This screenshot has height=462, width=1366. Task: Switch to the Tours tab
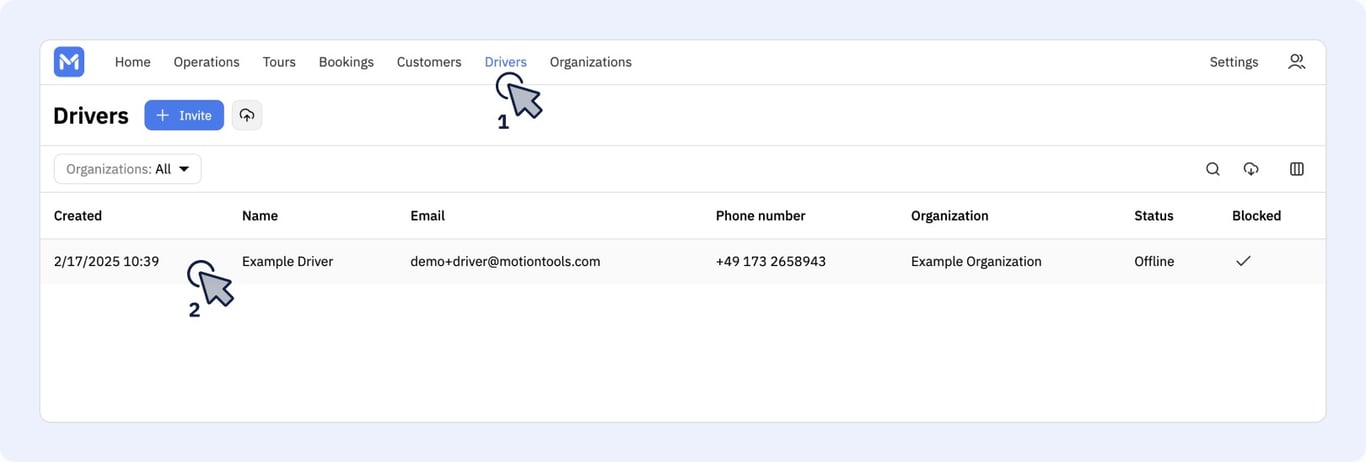(279, 62)
